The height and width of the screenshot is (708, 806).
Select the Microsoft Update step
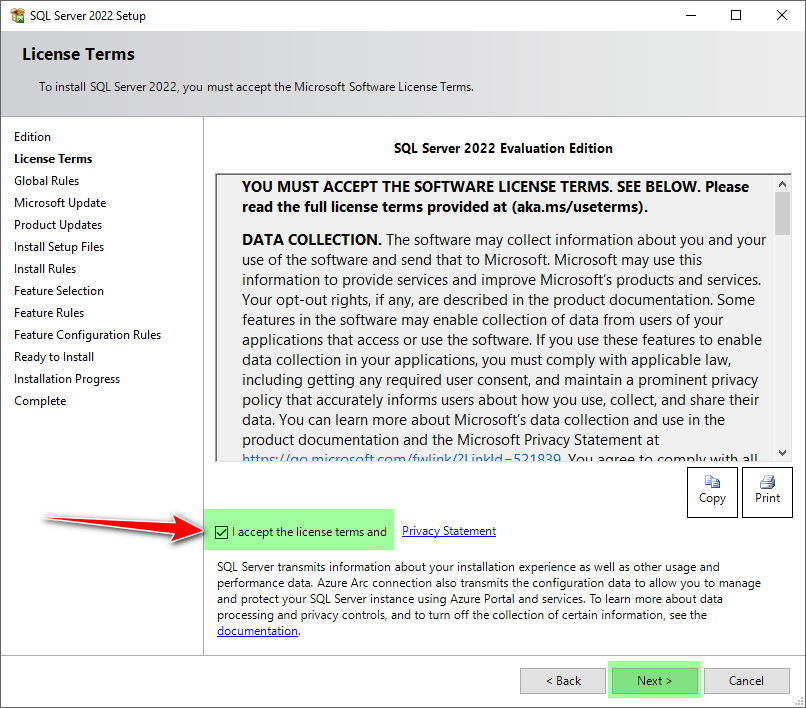60,203
